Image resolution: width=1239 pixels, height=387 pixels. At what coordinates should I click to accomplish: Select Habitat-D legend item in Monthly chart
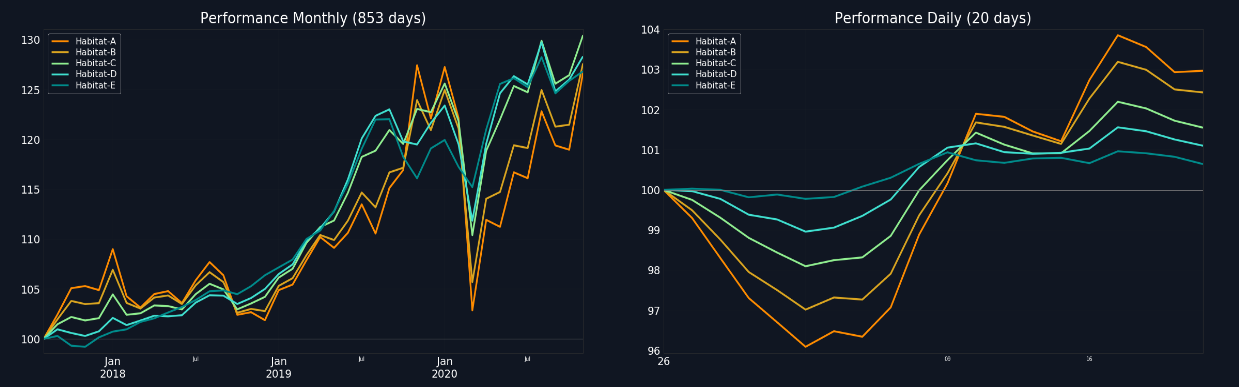(x=83, y=74)
